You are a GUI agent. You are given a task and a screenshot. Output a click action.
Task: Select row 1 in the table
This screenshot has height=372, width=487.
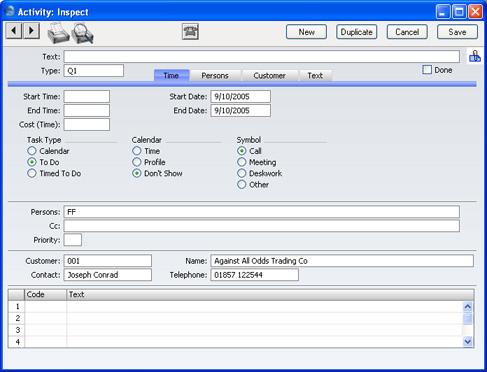point(235,307)
